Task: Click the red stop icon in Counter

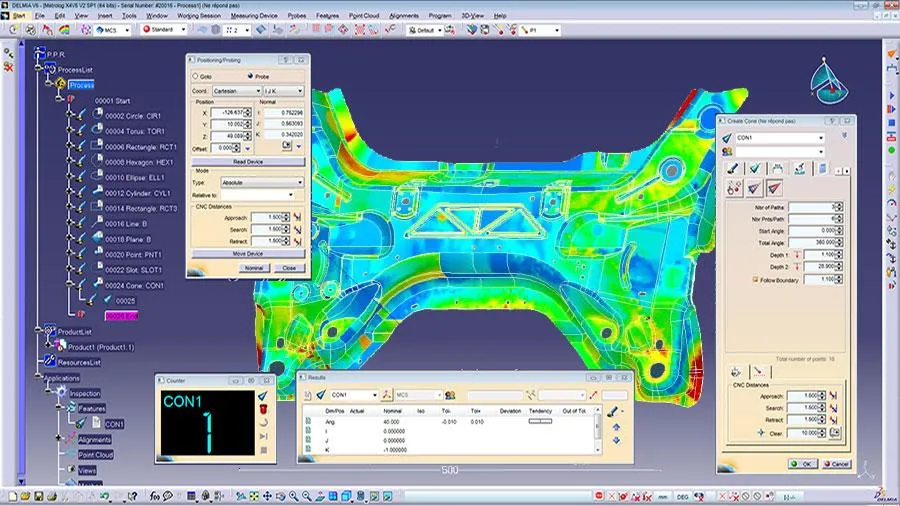Action: 262,410
